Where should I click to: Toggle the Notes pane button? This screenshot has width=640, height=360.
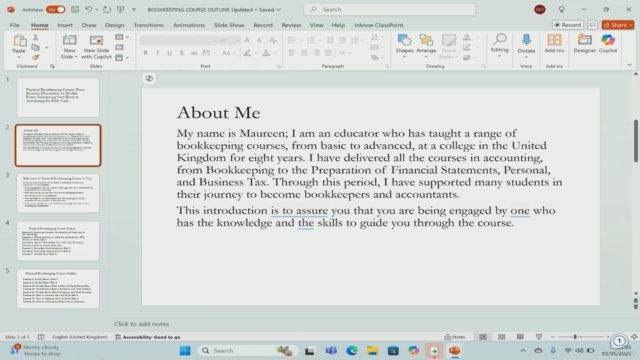(455, 337)
